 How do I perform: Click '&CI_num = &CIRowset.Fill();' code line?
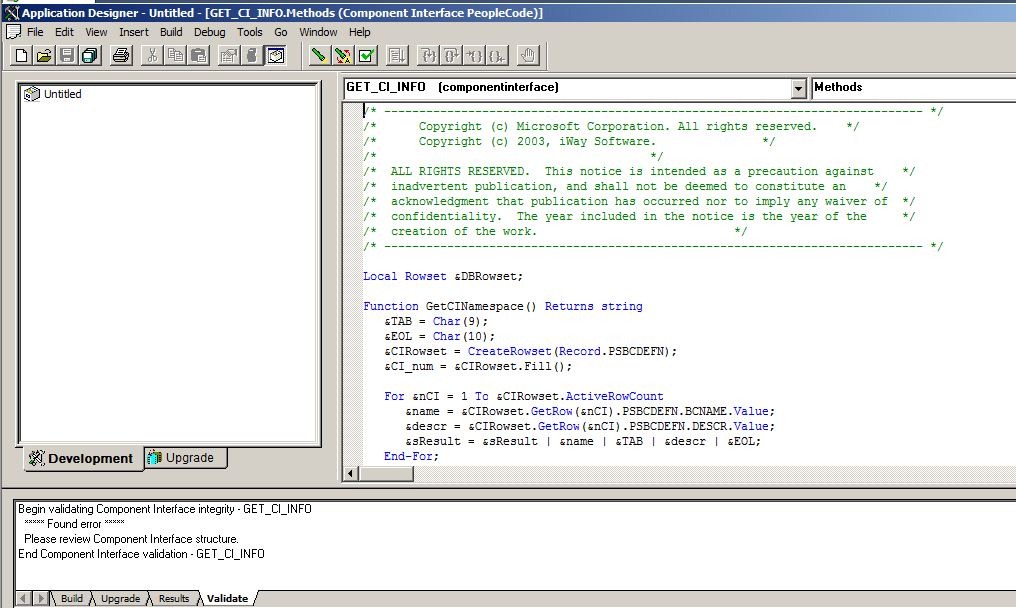point(478,366)
